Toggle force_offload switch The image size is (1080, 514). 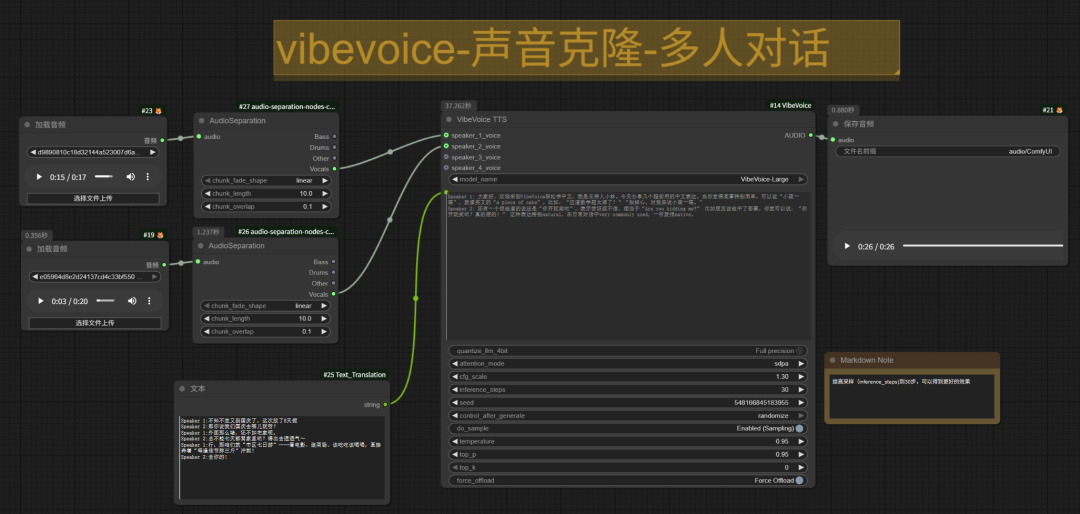coord(799,480)
